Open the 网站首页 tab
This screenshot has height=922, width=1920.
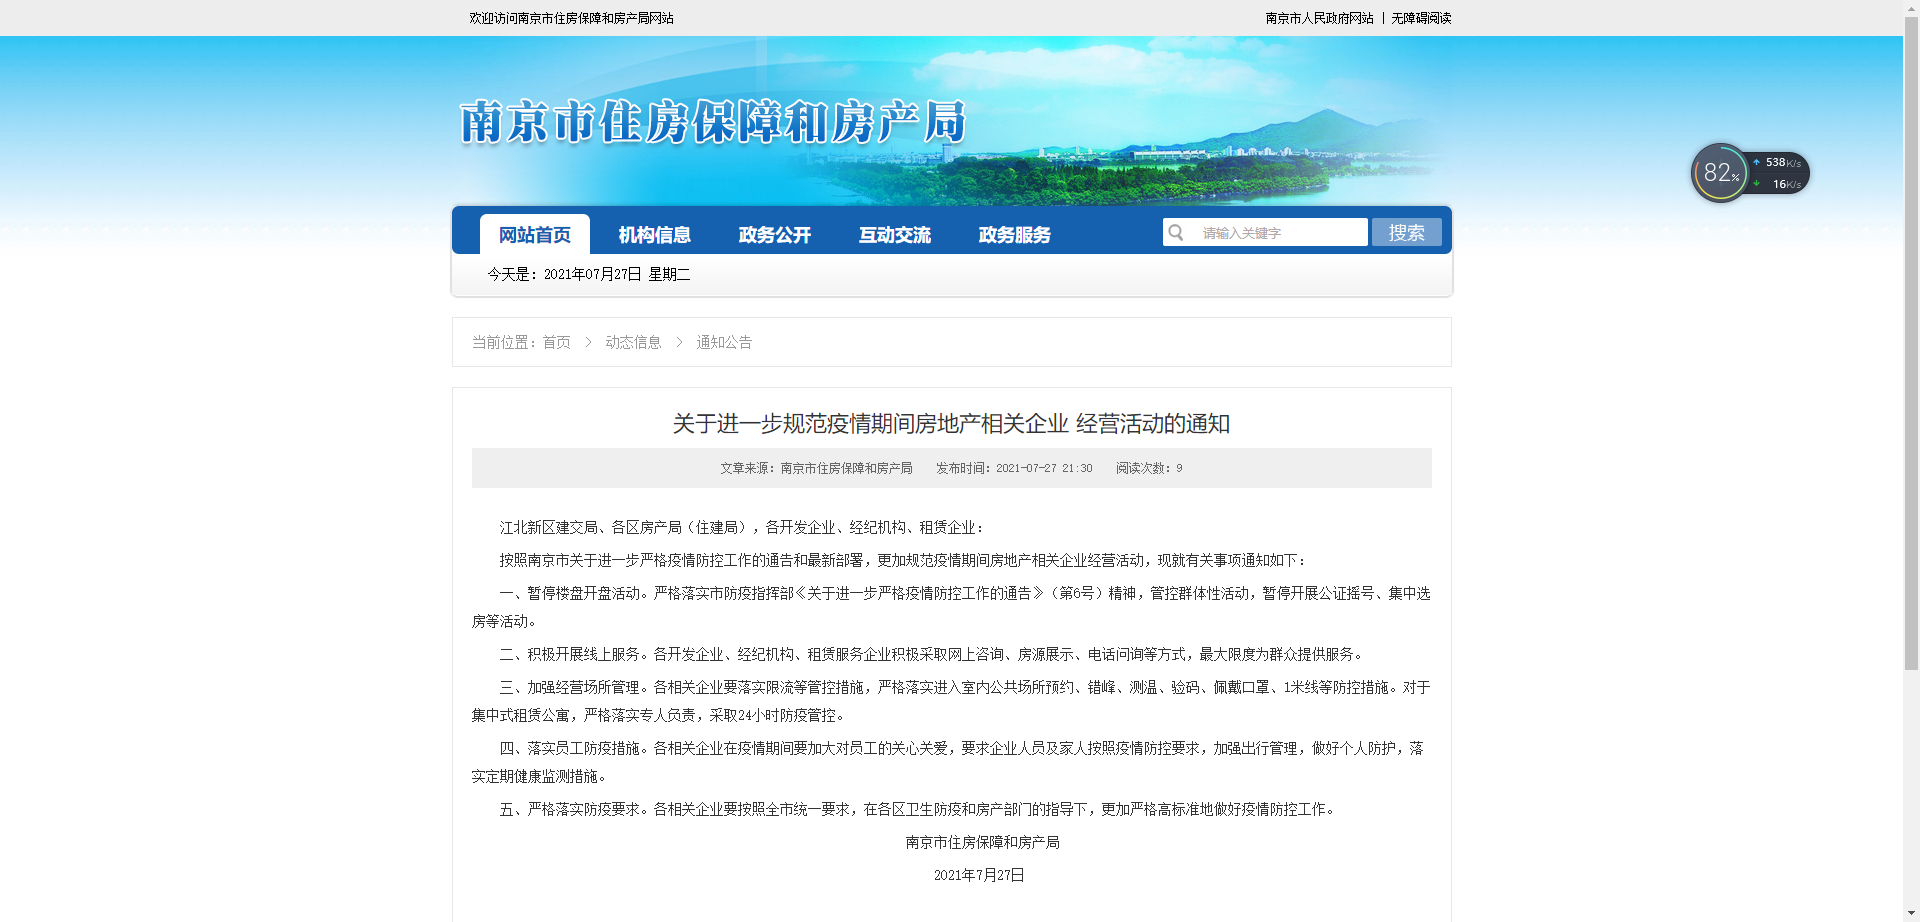(535, 235)
